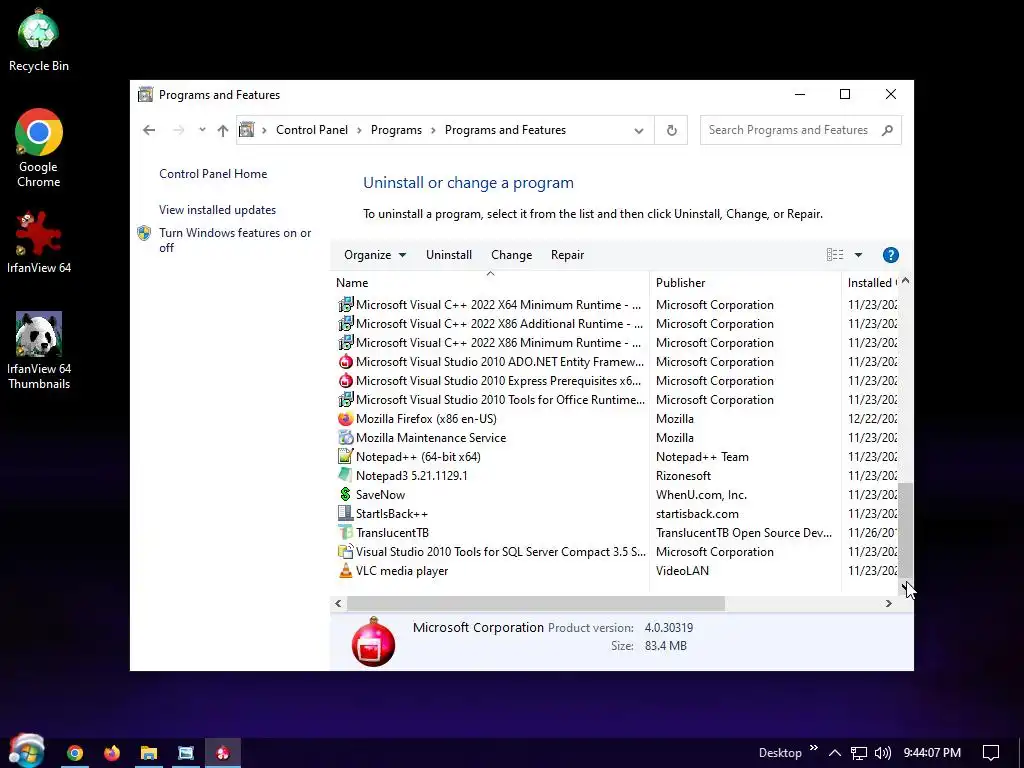1024x768 pixels.
Task: Click Programs and Features breadcrumb
Action: [505, 130]
